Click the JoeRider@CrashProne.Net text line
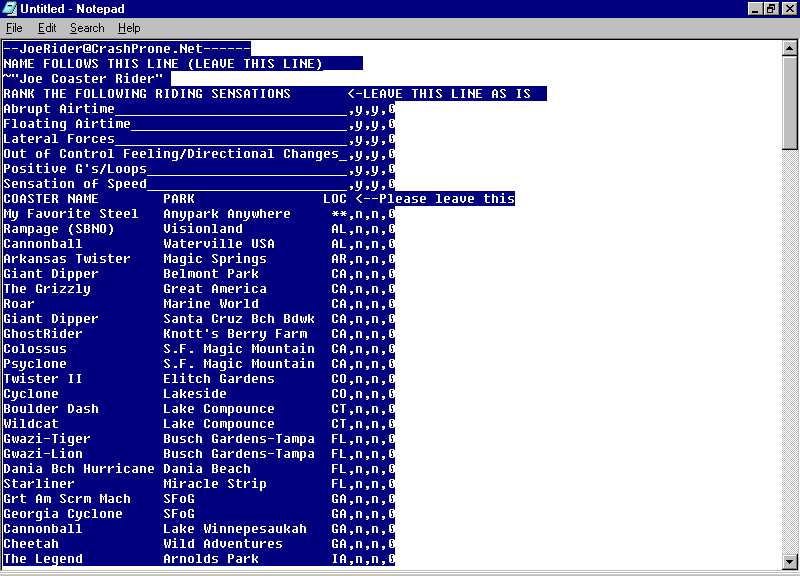The width and height of the screenshot is (800, 576). coord(126,48)
